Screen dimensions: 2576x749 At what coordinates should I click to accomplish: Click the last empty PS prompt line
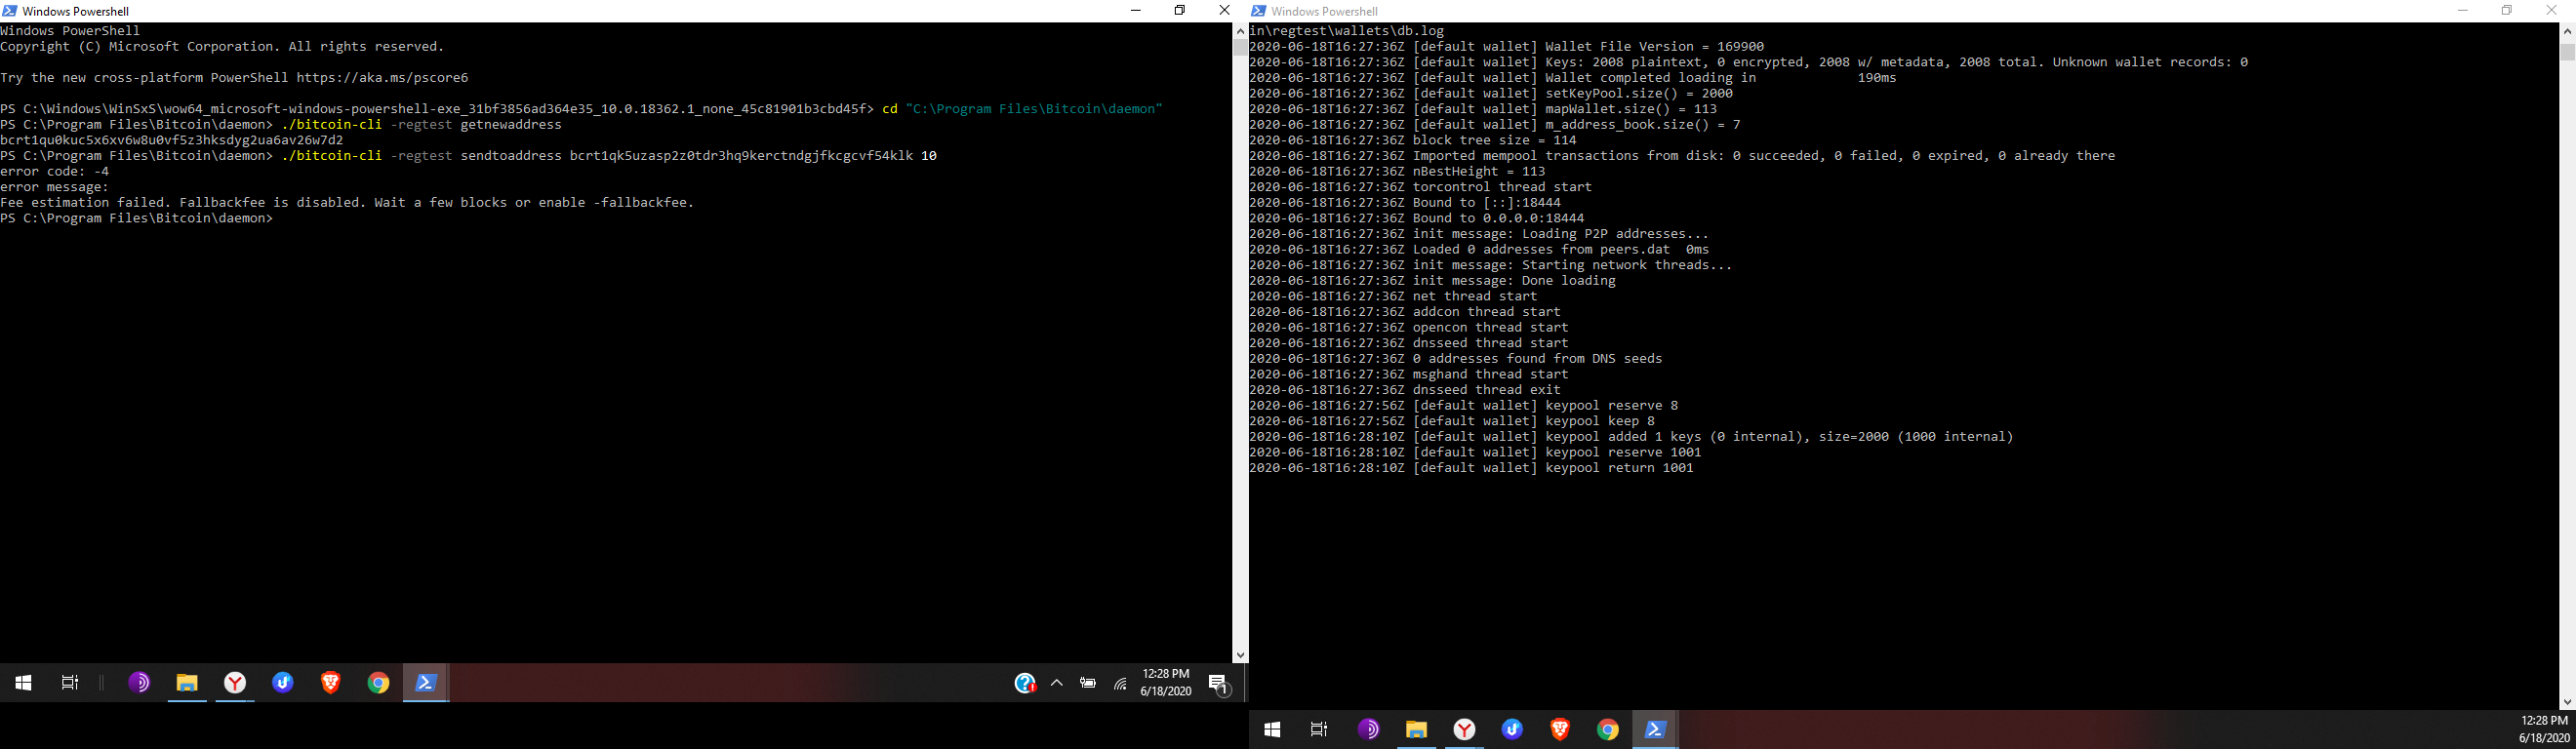pyautogui.click(x=137, y=218)
